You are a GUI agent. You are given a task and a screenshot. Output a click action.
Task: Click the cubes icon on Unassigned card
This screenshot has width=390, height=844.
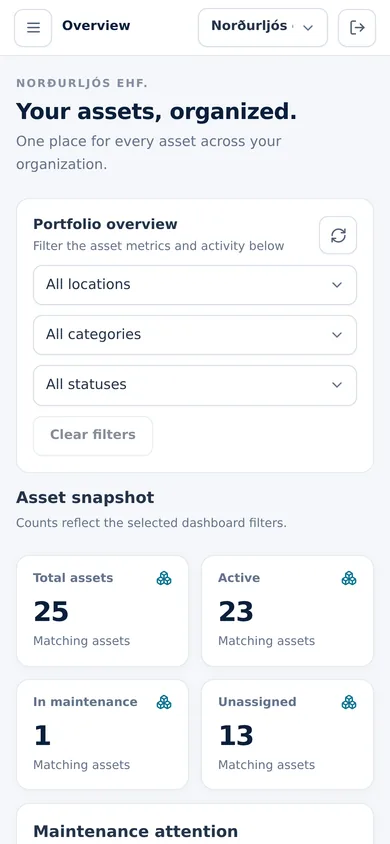(349, 702)
